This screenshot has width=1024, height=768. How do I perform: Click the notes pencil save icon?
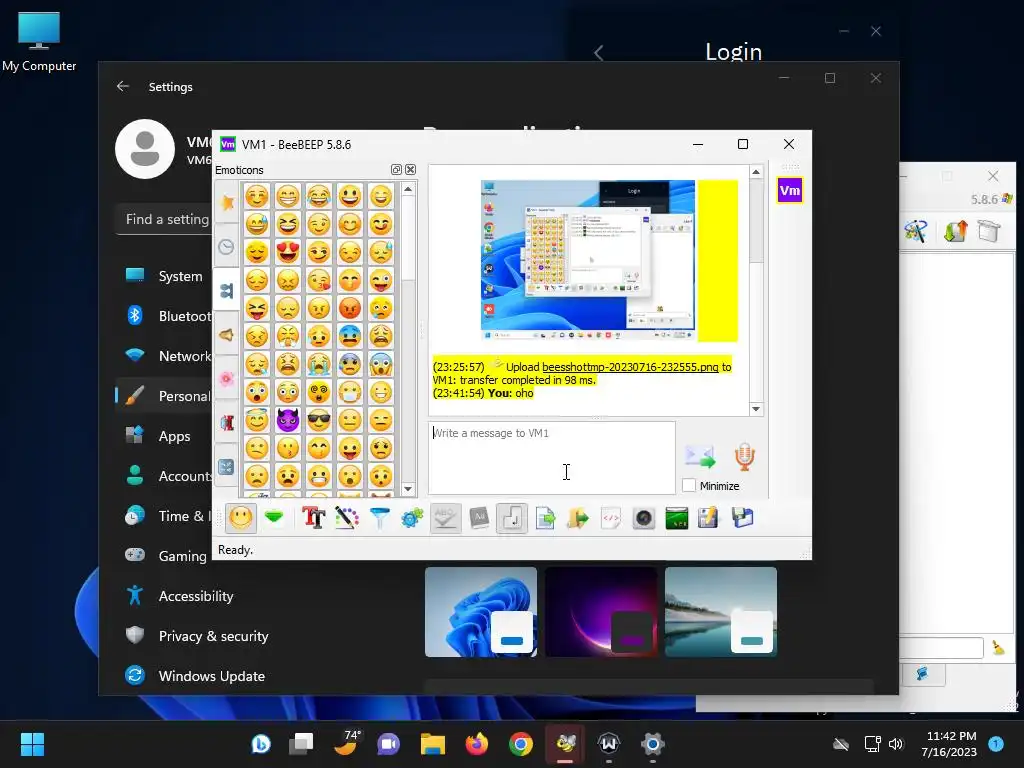coord(709,519)
